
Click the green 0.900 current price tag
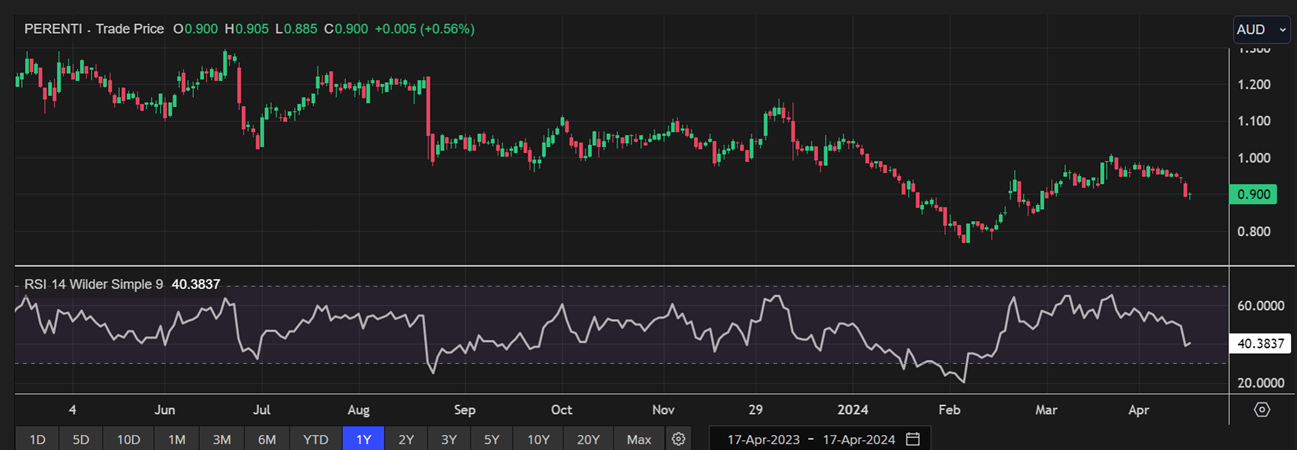(x=1255, y=194)
